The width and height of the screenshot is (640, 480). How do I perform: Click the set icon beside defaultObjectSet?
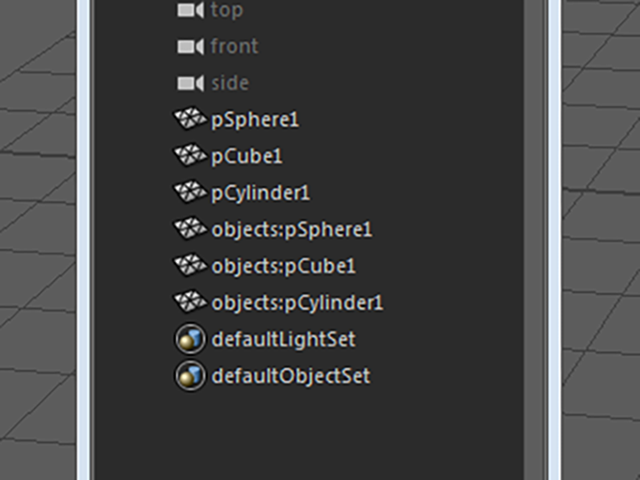[190, 376]
